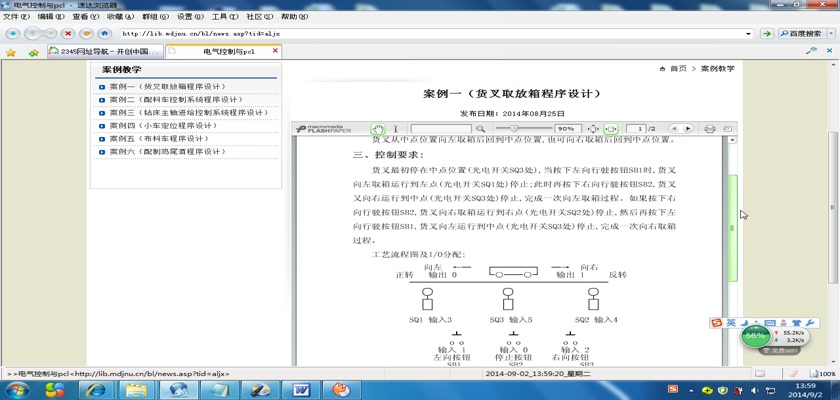Open Sogou skin shirt icon
The width and height of the screenshot is (840, 400).
click(796, 323)
